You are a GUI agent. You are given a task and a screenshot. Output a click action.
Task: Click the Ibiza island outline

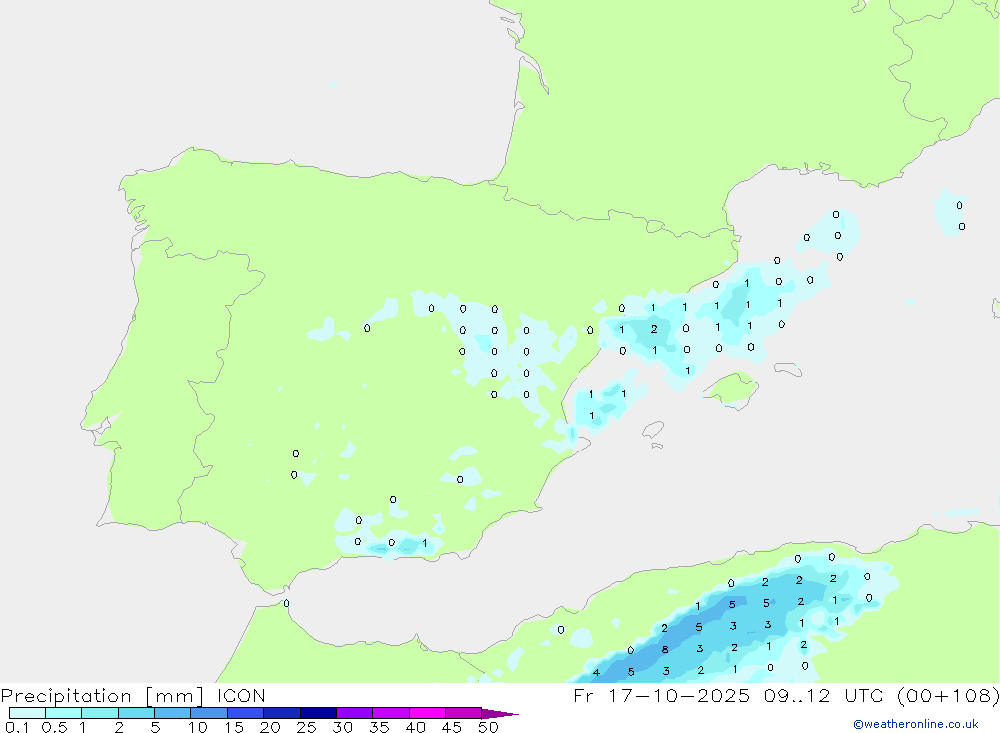[x=653, y=430]
